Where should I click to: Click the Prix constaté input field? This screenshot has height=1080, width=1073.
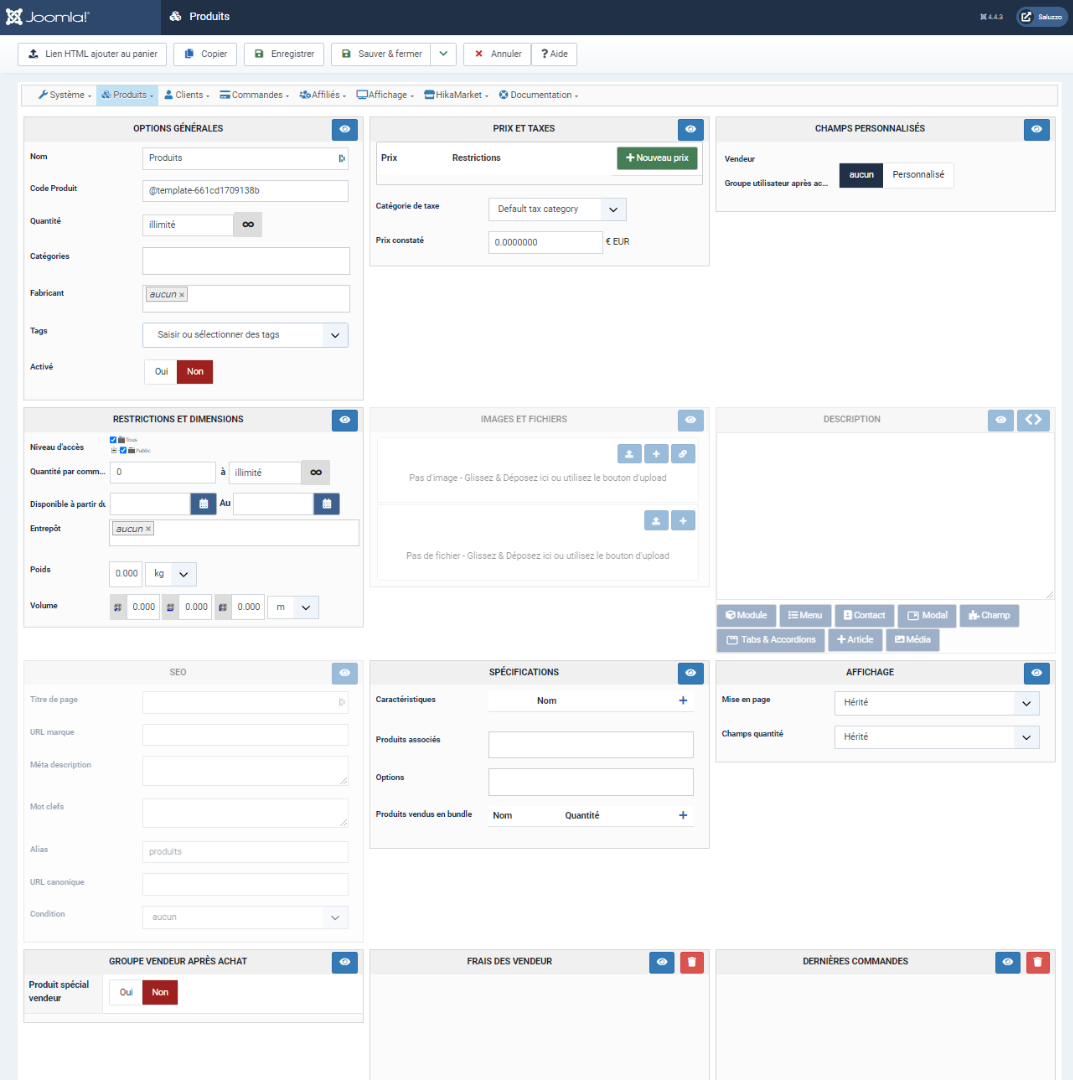[545, 242]
